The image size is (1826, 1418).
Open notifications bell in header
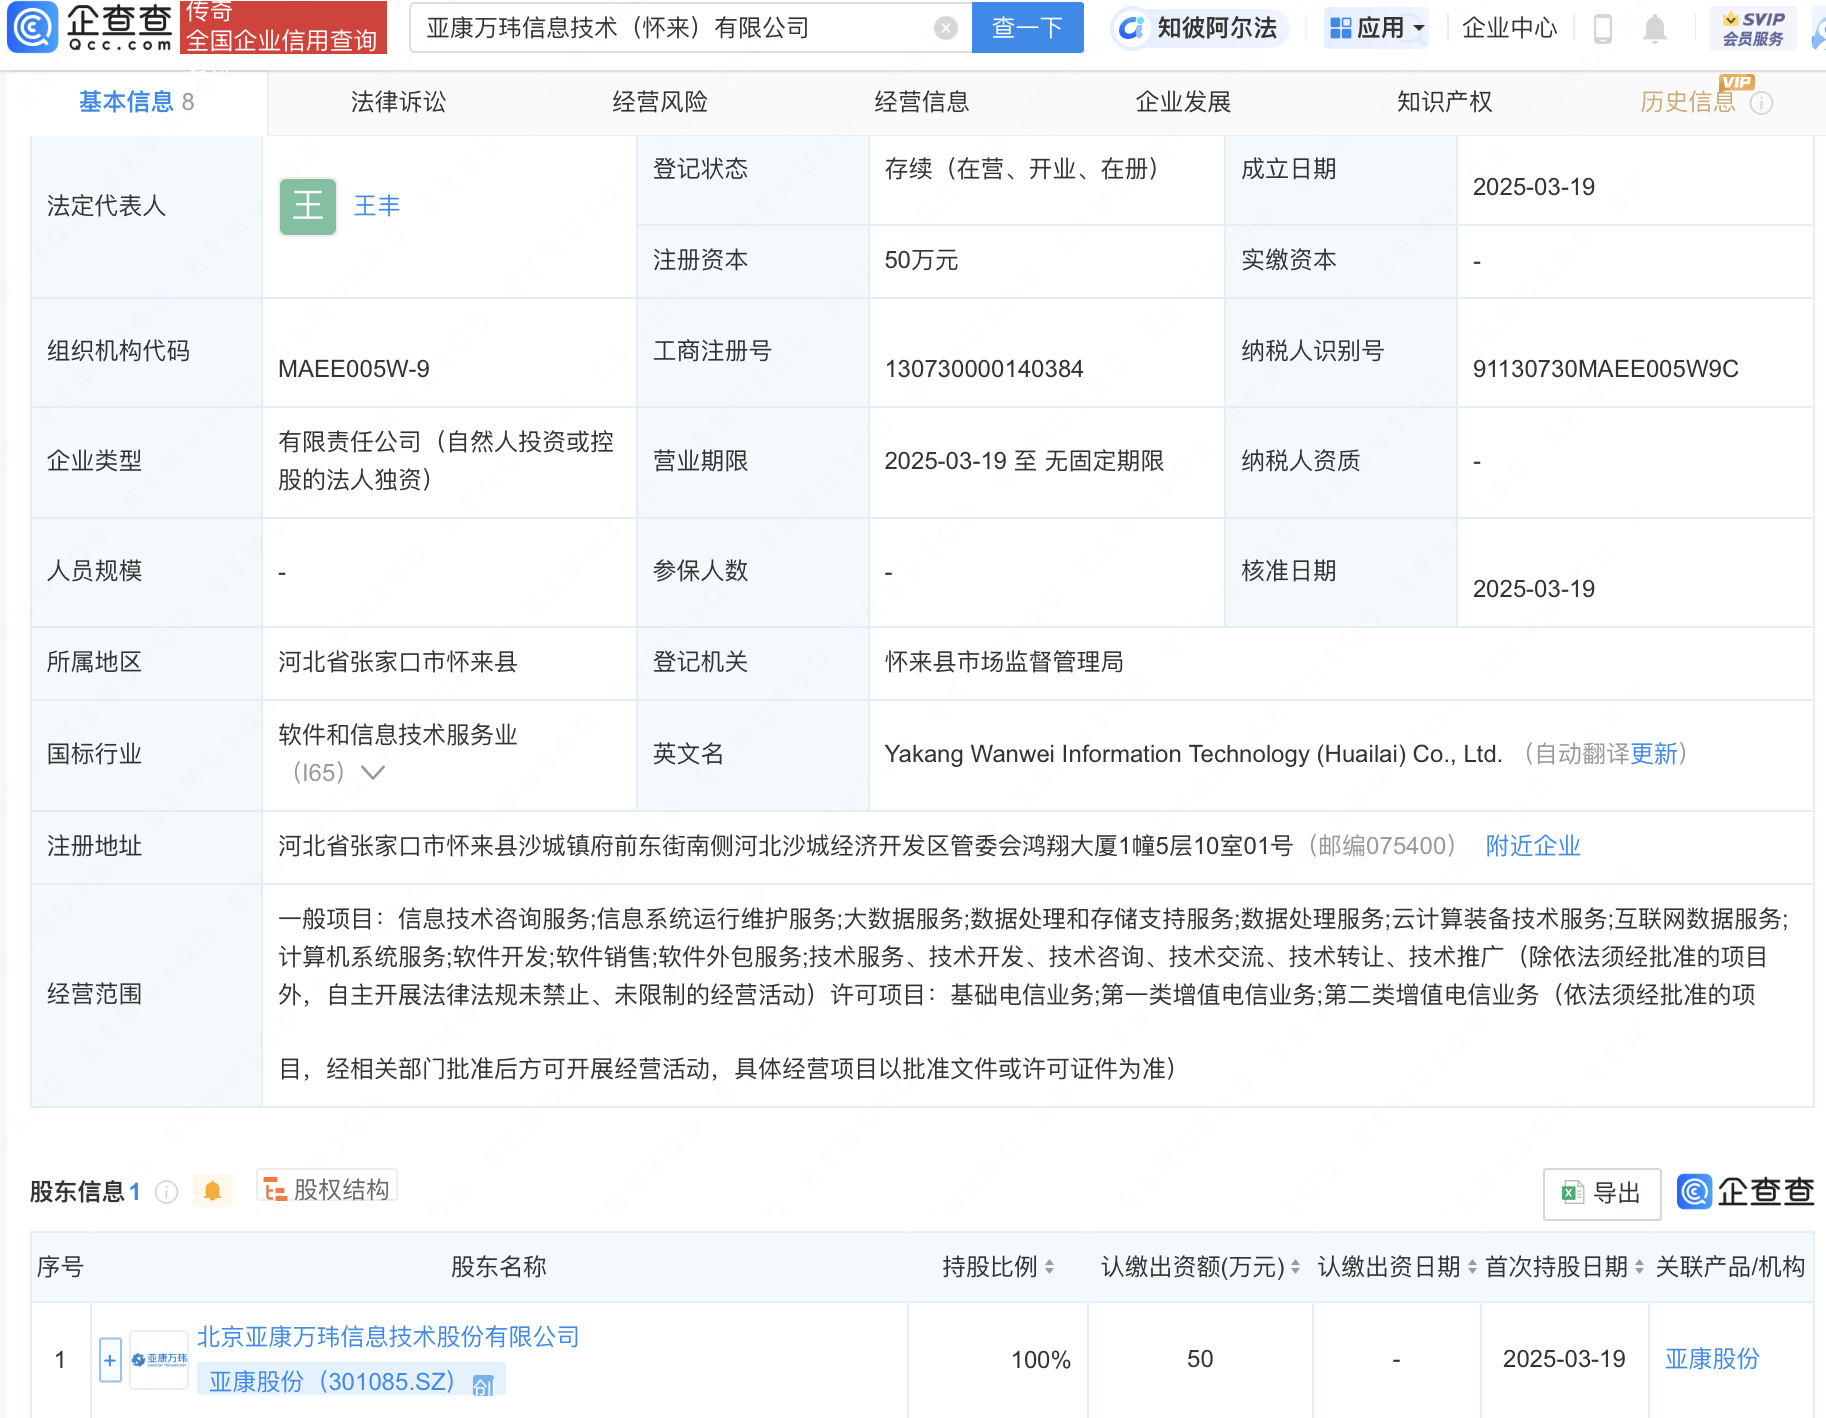1655,29
